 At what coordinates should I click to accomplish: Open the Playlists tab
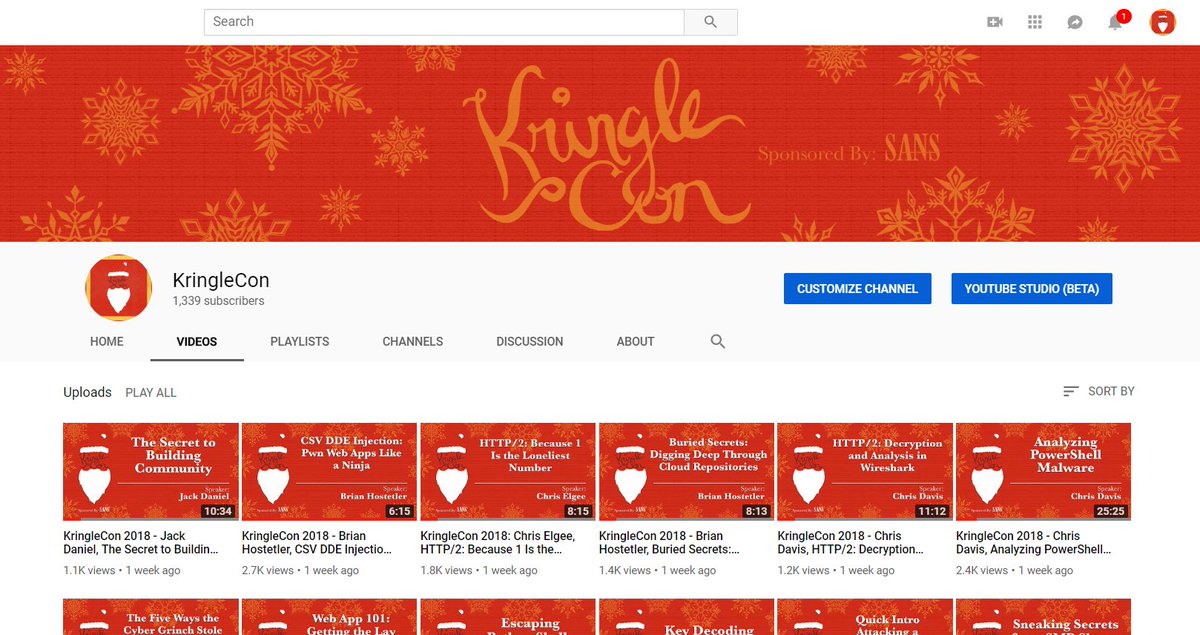coord(300,341)
